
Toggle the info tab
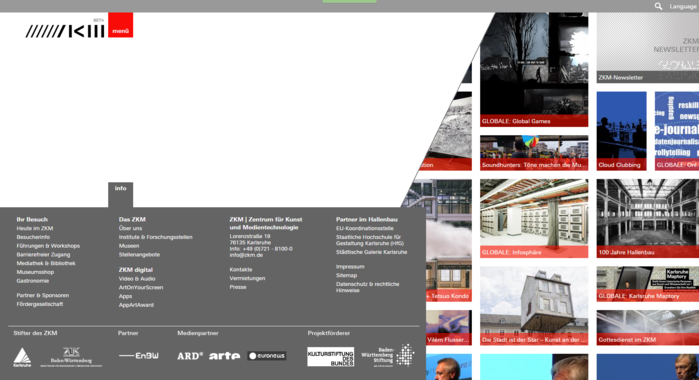(120, 194)
